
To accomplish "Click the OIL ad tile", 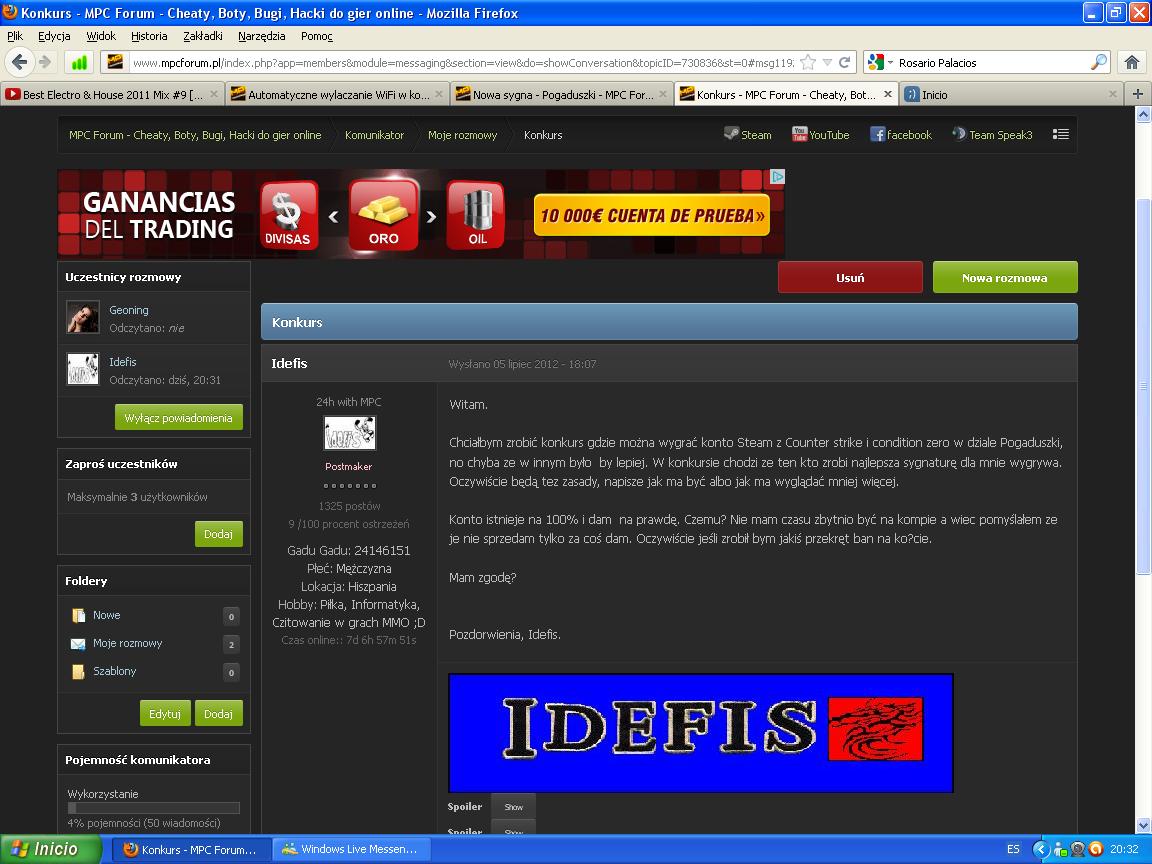I will [x=477, y=215].
